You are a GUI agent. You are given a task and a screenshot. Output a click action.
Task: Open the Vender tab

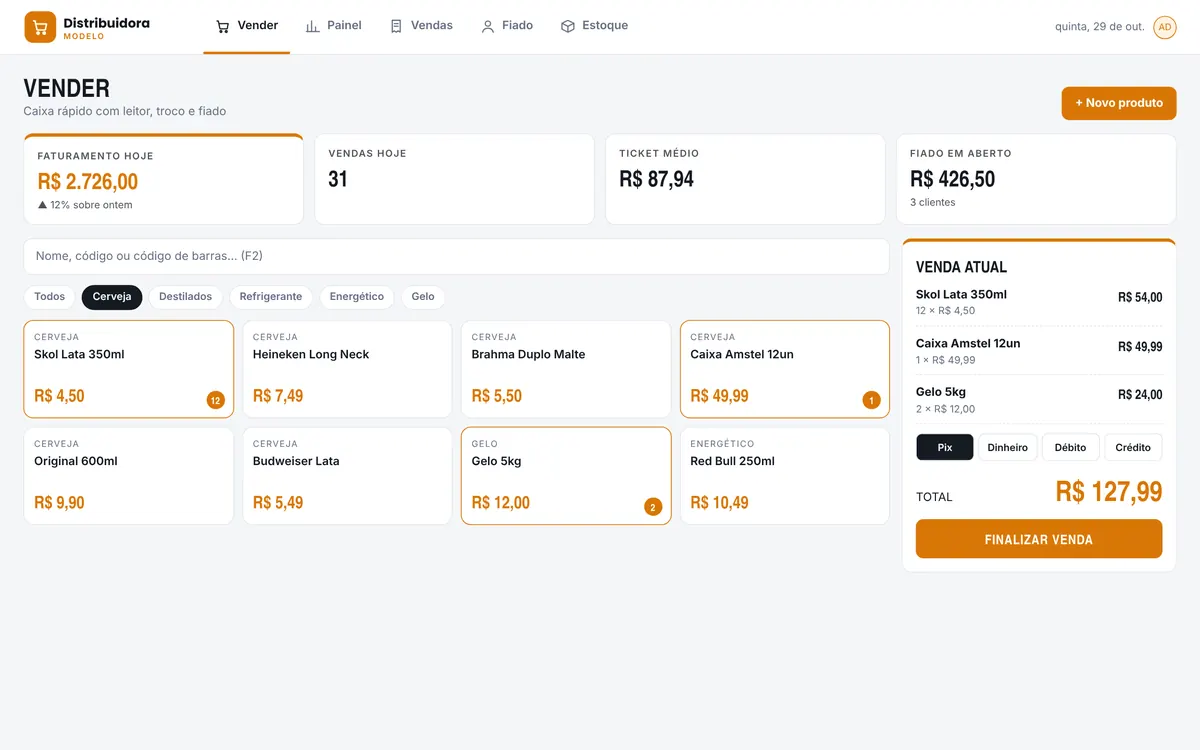pos(247,26)
